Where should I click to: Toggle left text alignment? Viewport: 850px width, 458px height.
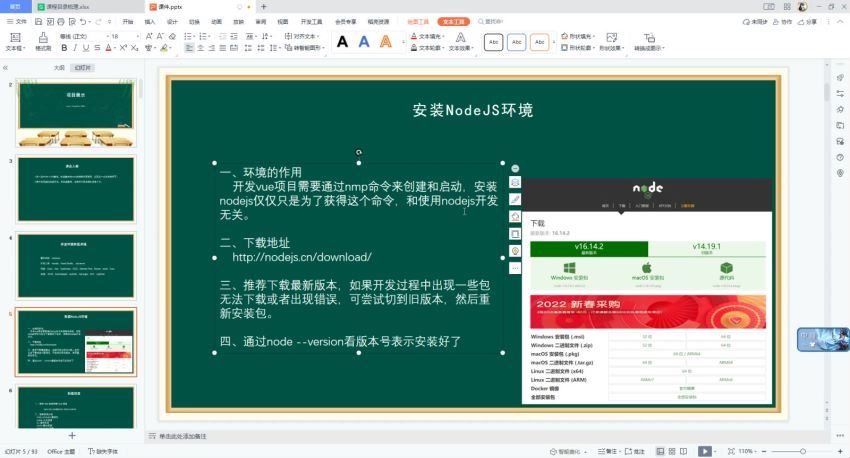click(x=189, y=48)
